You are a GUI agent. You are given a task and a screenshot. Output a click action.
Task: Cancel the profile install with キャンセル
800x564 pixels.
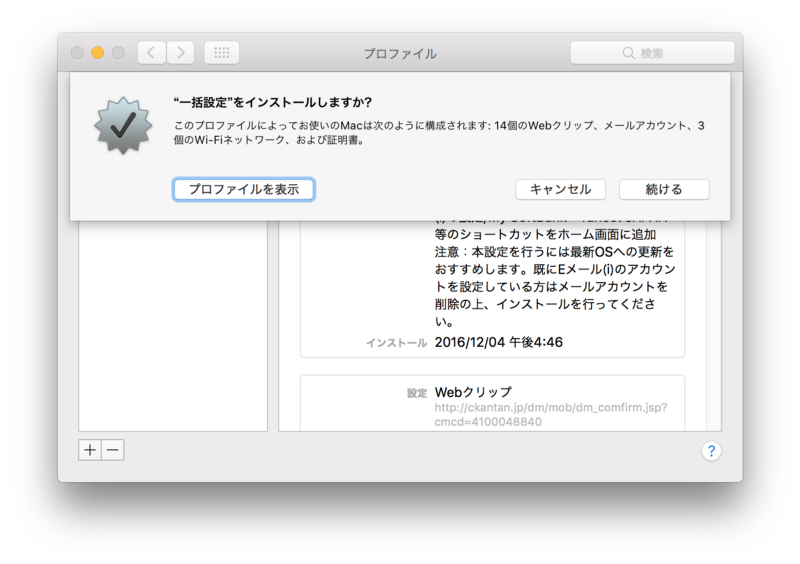point(560,189)
